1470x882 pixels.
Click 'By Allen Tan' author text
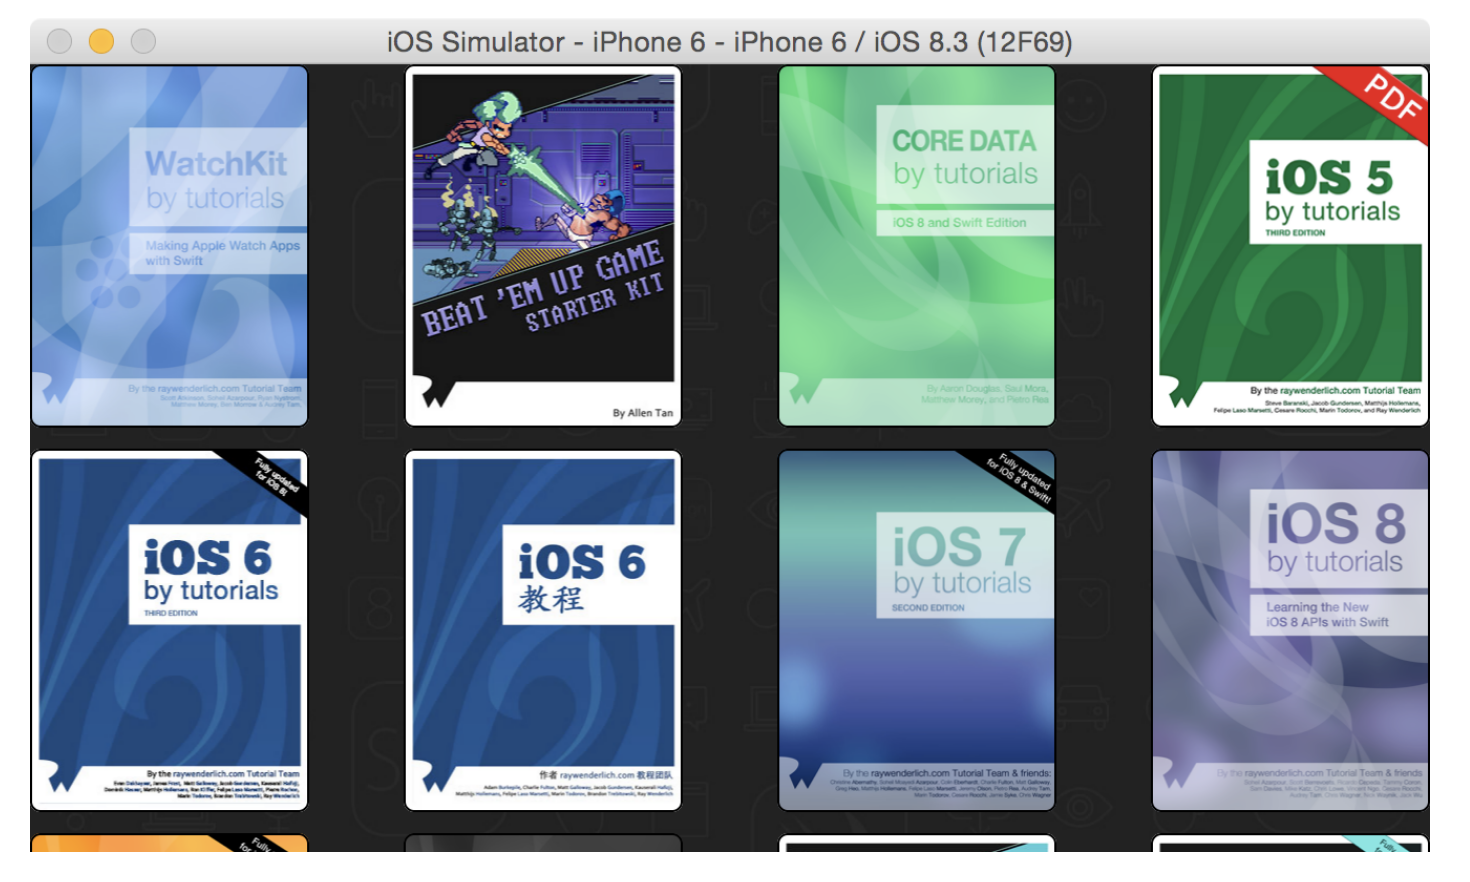[643, 412]
